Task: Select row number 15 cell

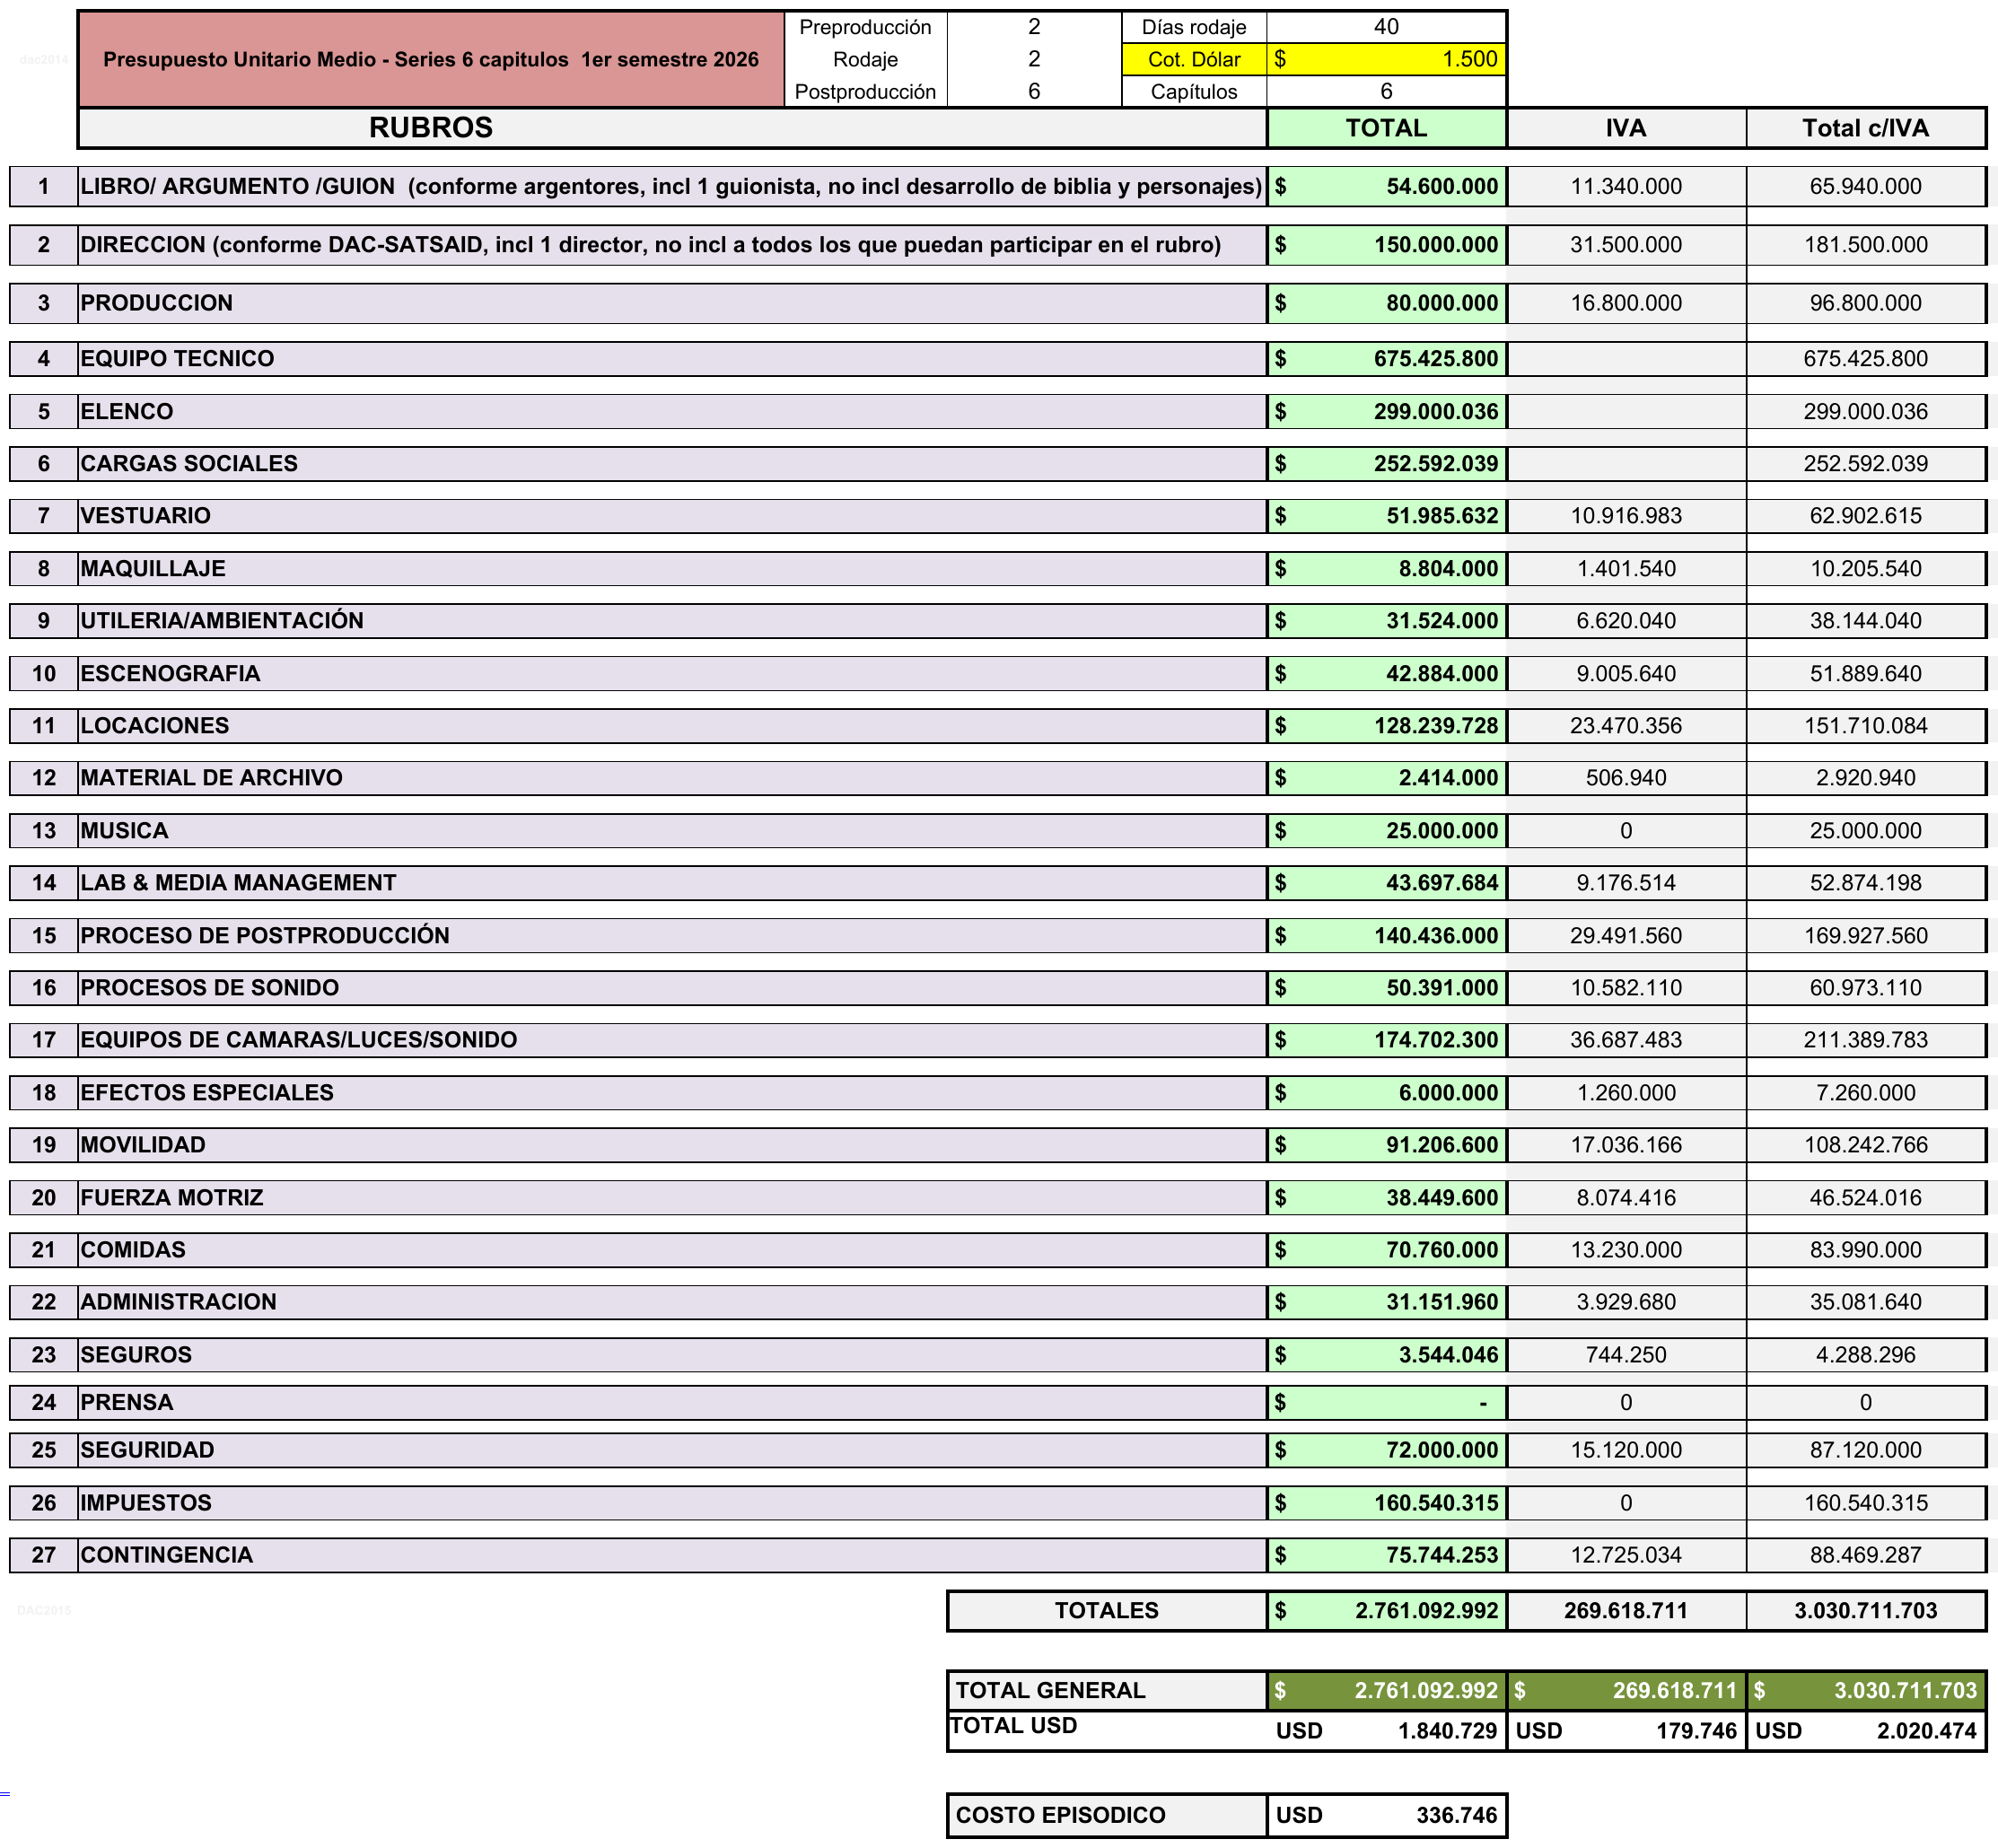Action: pyautogui.click(x=44, y=936)
